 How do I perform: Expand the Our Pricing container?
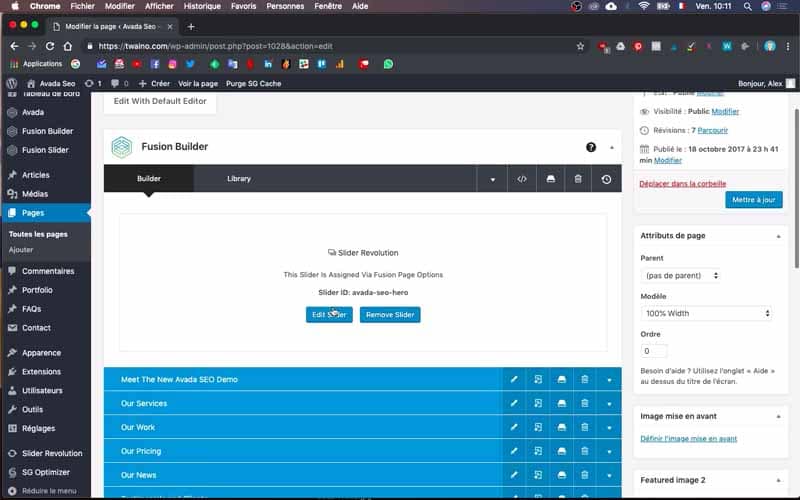[x=609, y=452]
